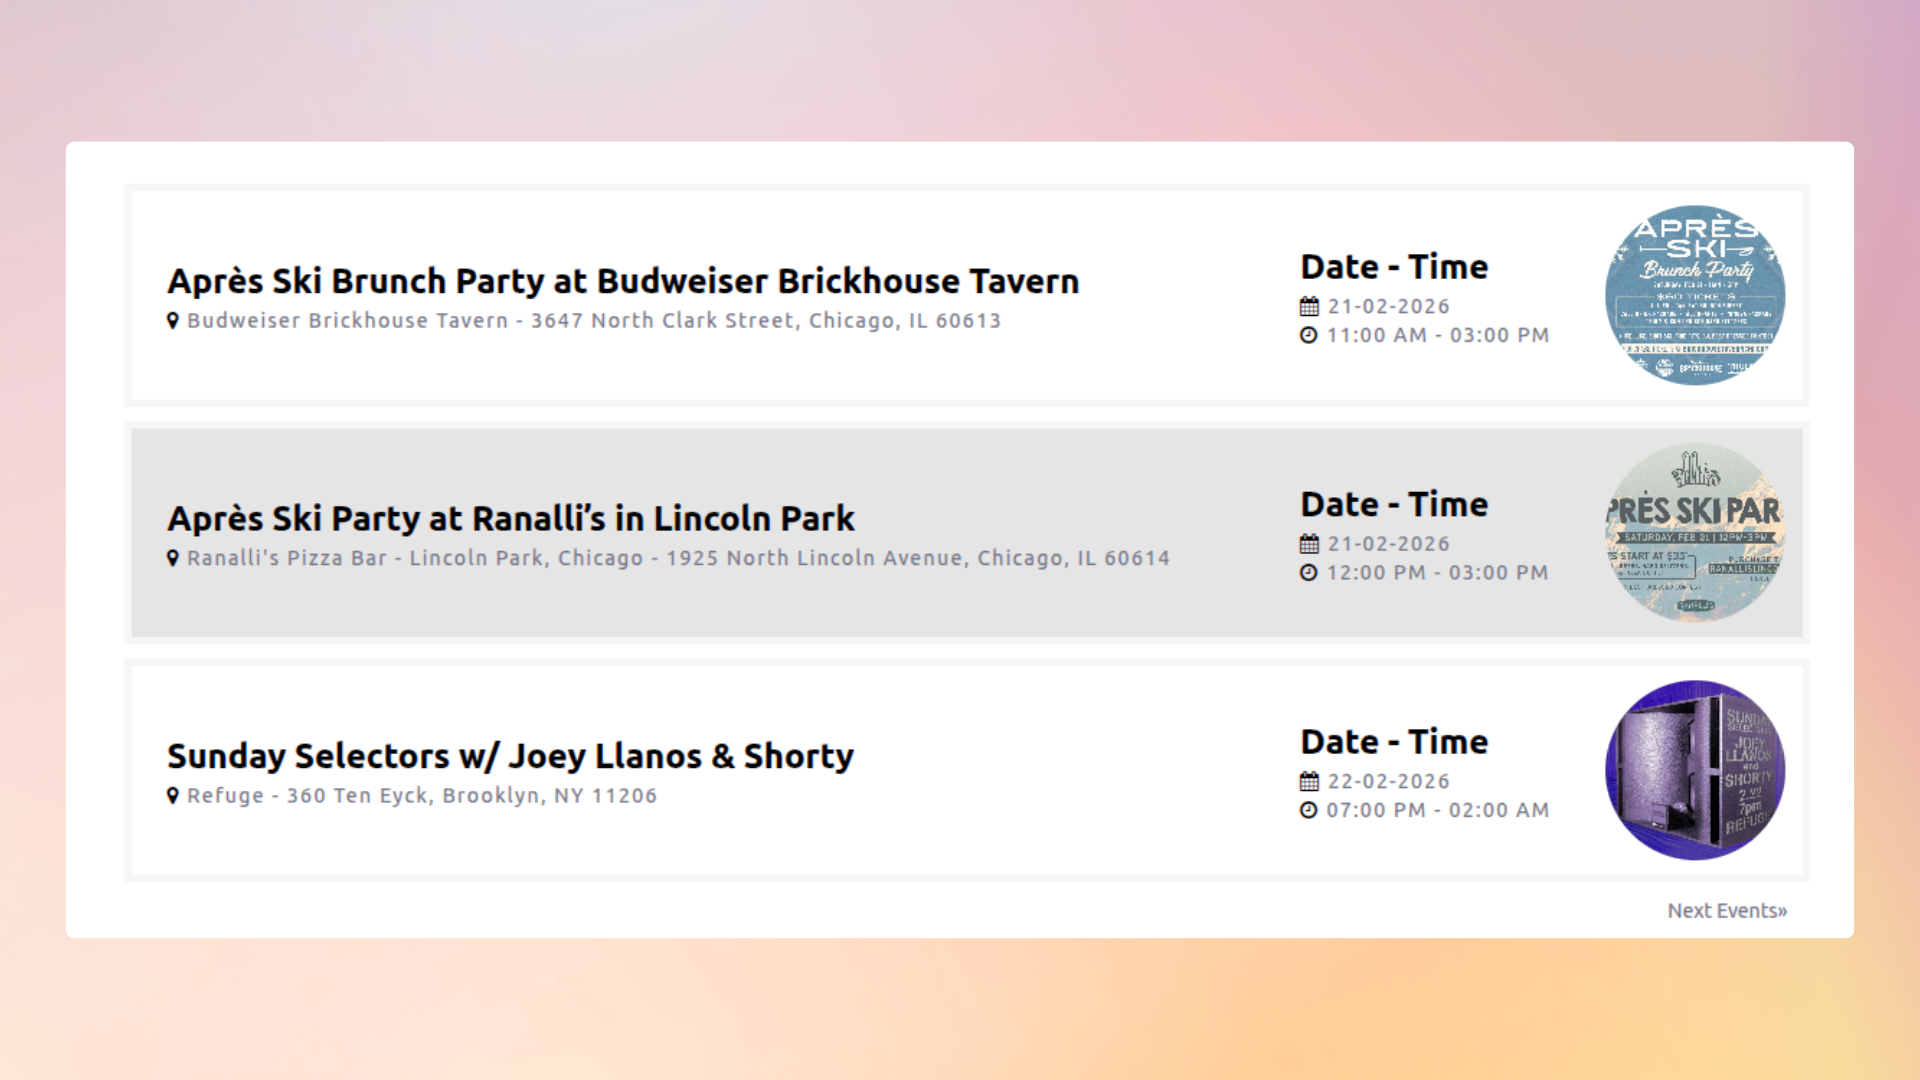Viewport: 1920px width, 1080px height.
Task: Click the calendar icon for Ranalli's event
Action: (x=1308, y=543)
